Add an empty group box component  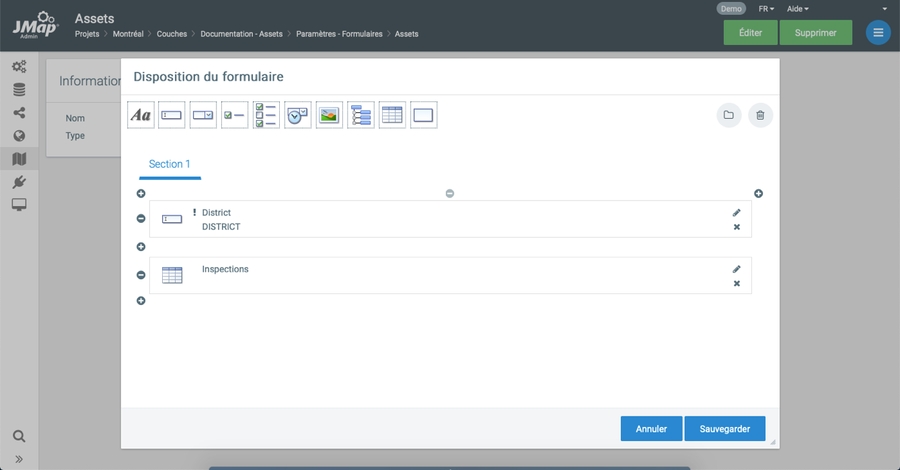click(423, 115)
